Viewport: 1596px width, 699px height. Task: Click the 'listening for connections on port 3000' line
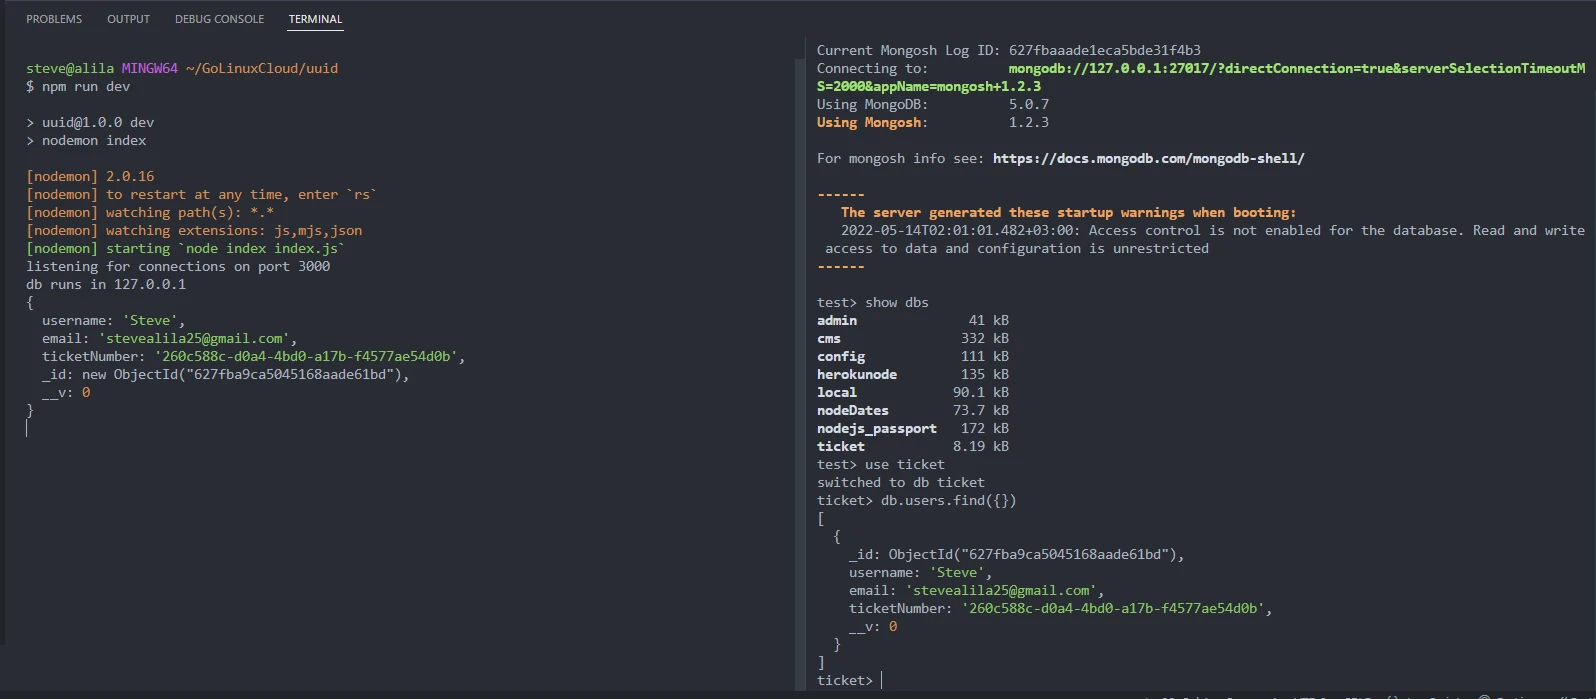178,266
